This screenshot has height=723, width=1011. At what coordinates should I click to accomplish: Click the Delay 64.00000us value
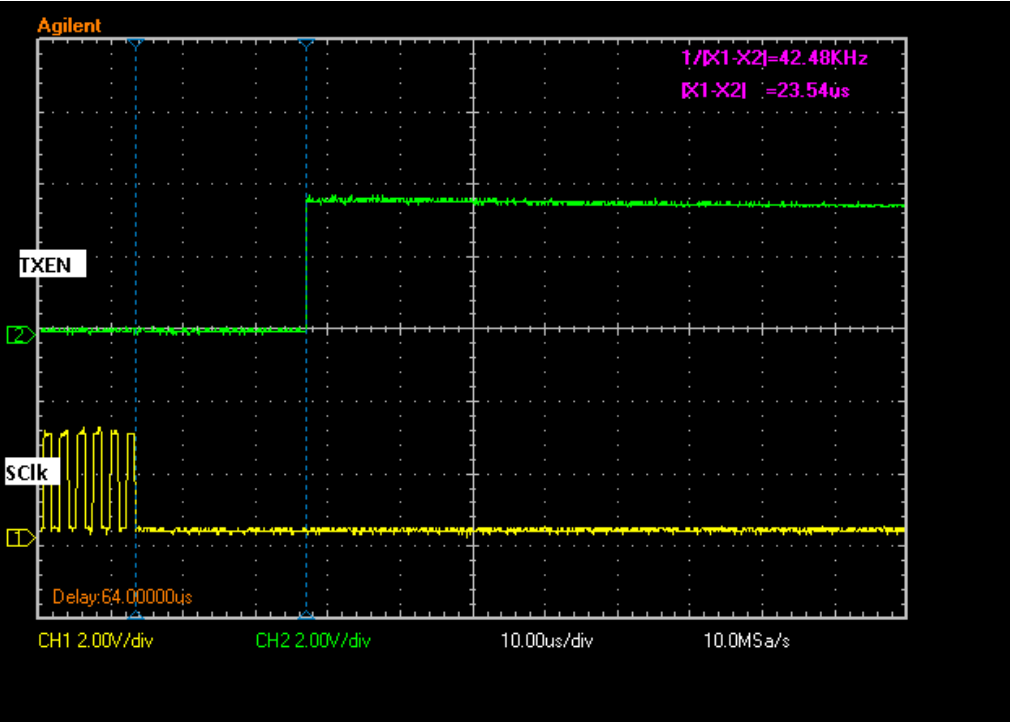122,597
